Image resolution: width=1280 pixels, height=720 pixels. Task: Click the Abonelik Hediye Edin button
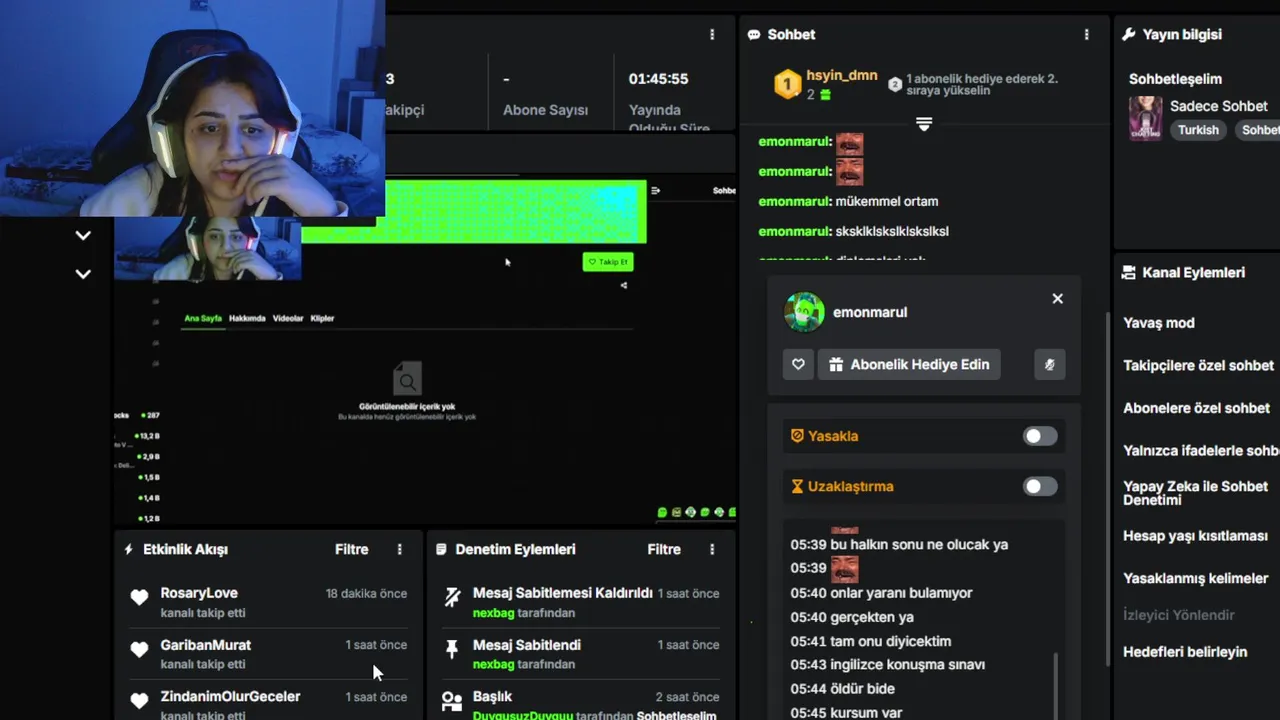click(910, 364)
